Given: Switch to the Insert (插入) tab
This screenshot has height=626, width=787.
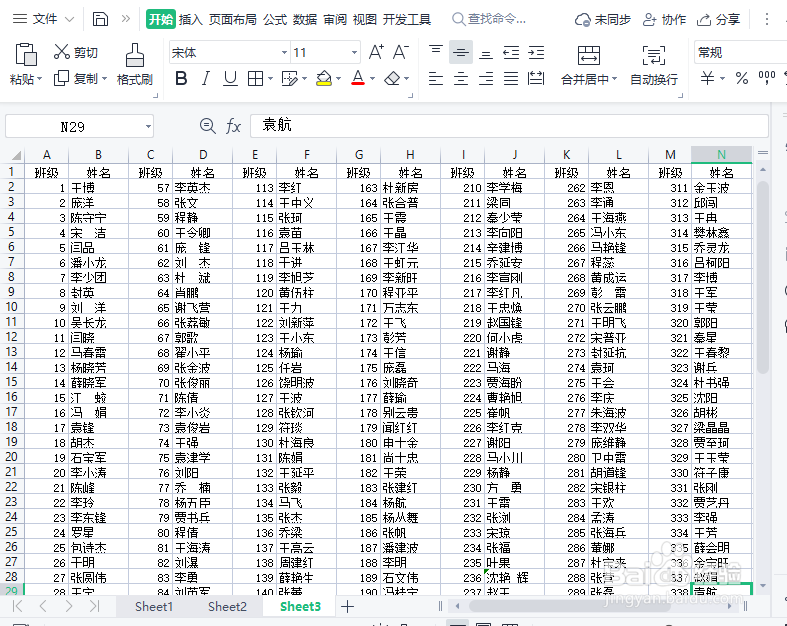Looking at the screenshot, I should point(191,20).
